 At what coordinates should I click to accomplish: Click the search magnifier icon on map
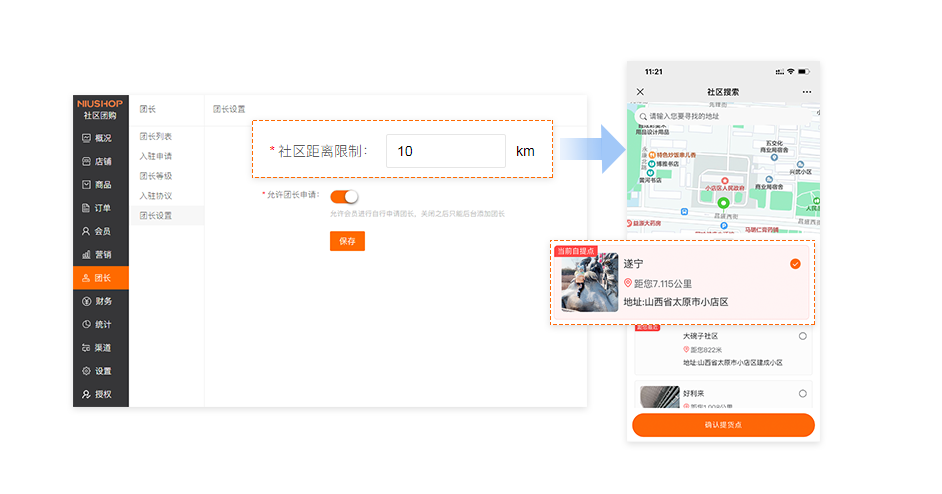(x=643, y=117)
